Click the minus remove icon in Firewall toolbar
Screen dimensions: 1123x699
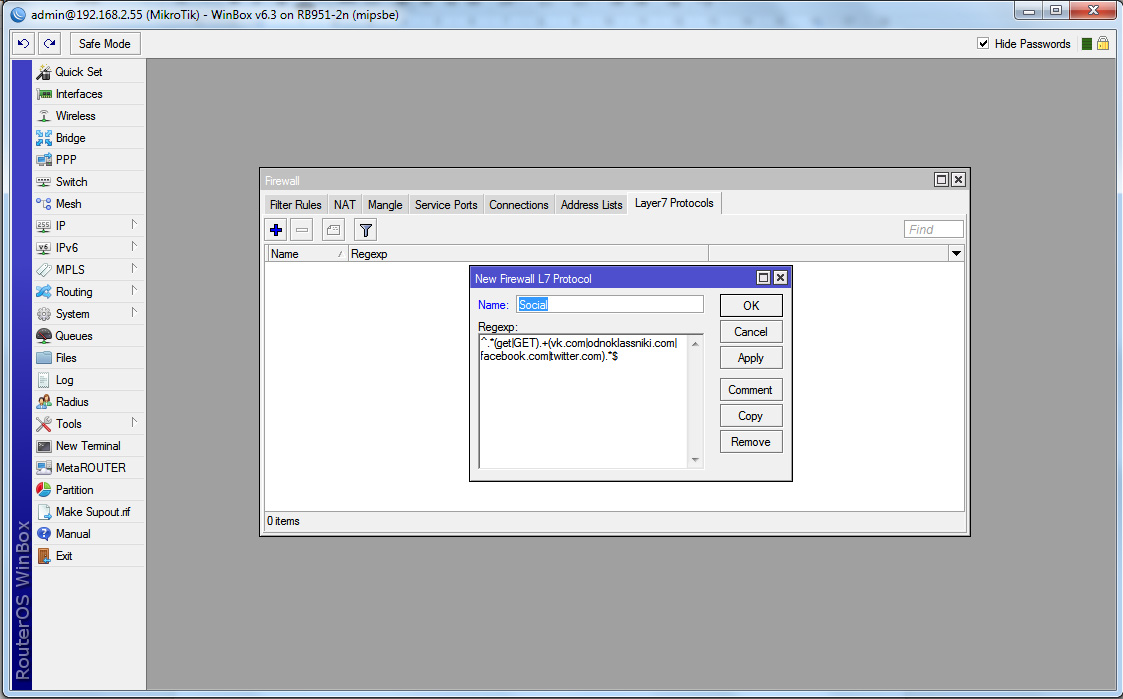pyautogui.click(x=302, y=230)
